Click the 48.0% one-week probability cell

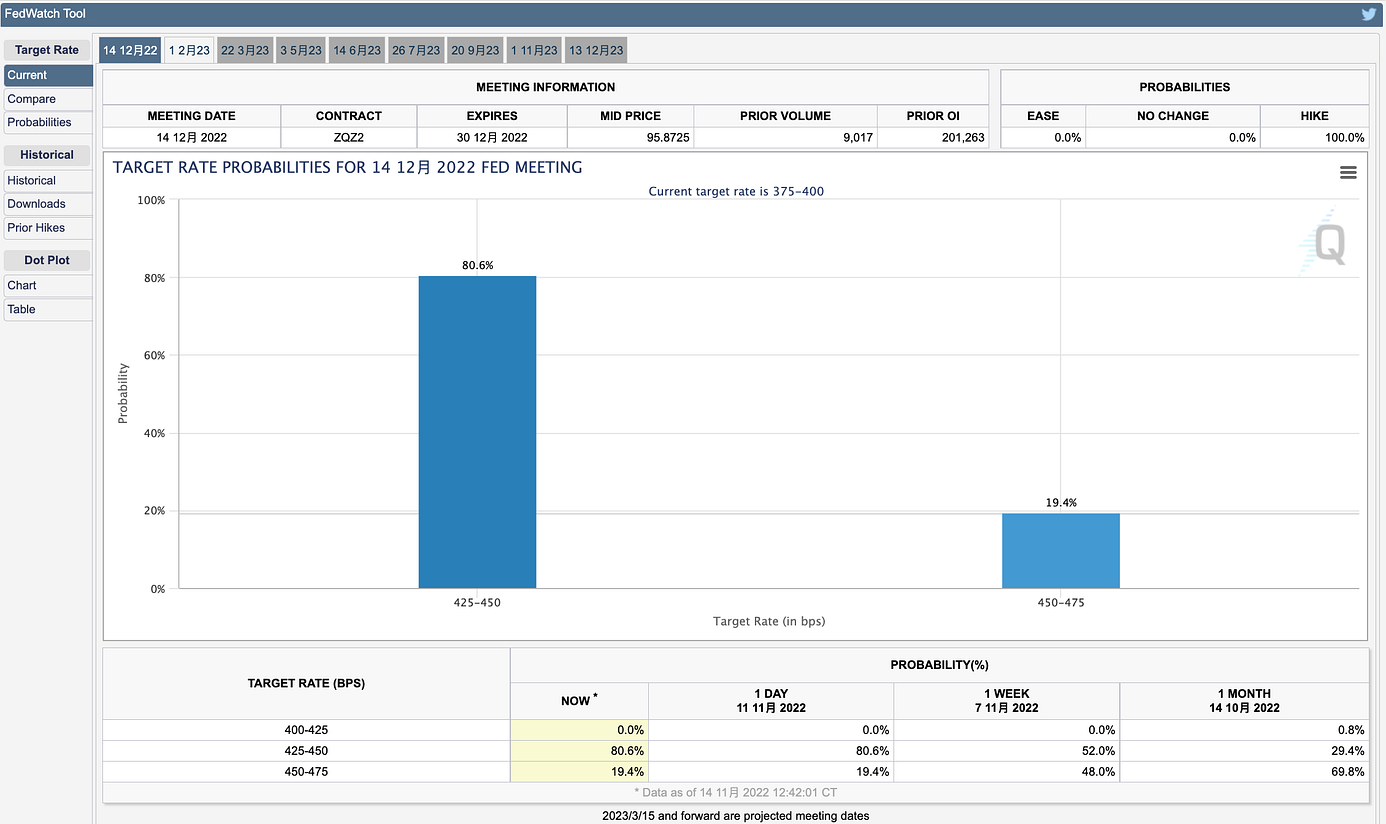pos(1007,772)
